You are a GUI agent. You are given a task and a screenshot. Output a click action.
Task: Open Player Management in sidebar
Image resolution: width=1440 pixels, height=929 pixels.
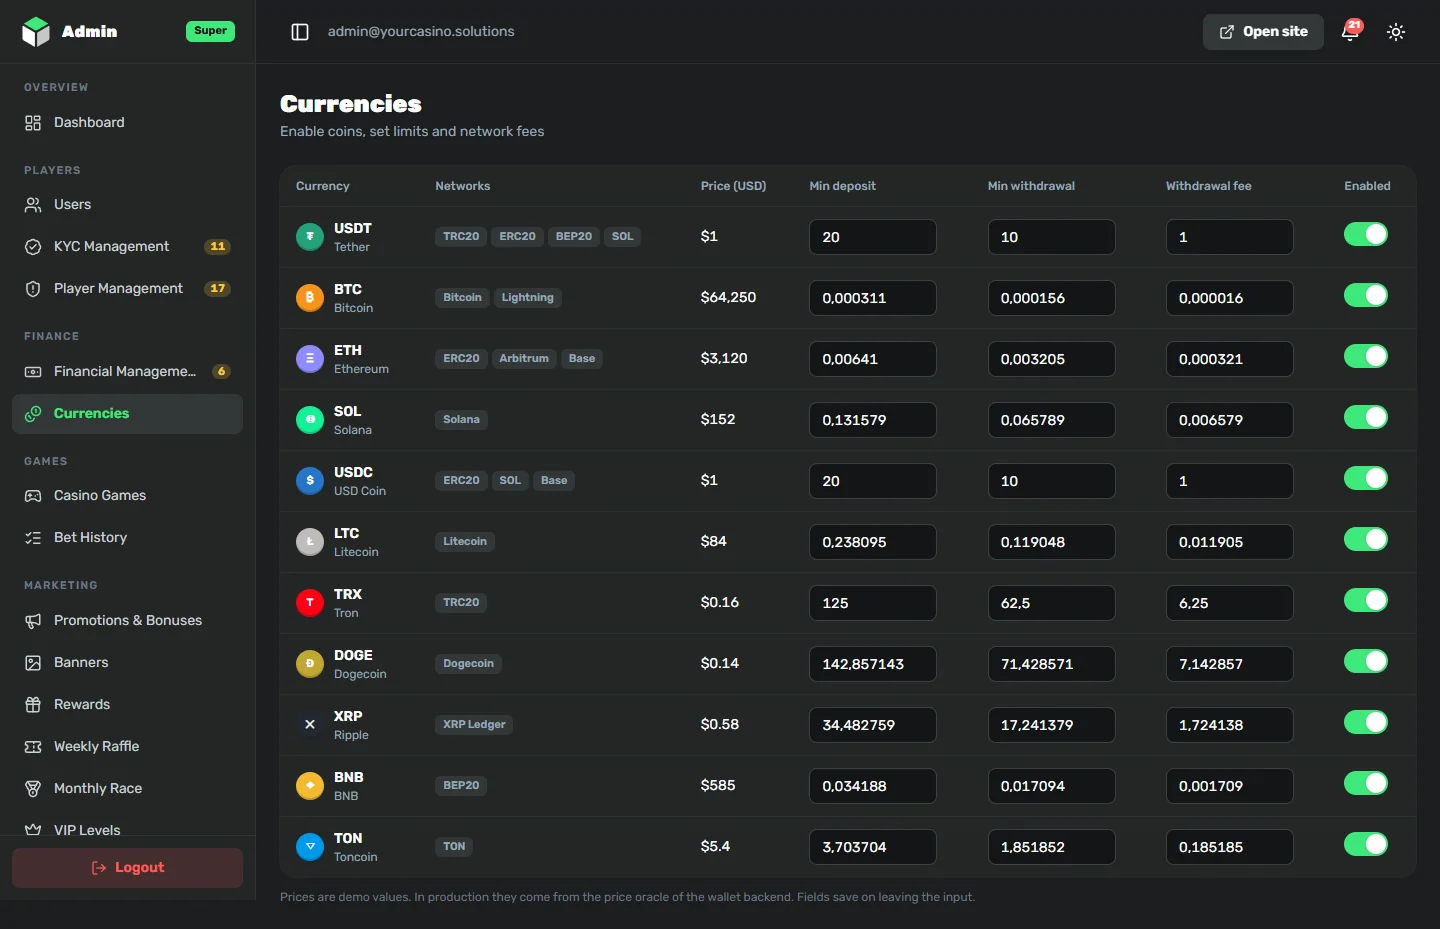(127, 289)
